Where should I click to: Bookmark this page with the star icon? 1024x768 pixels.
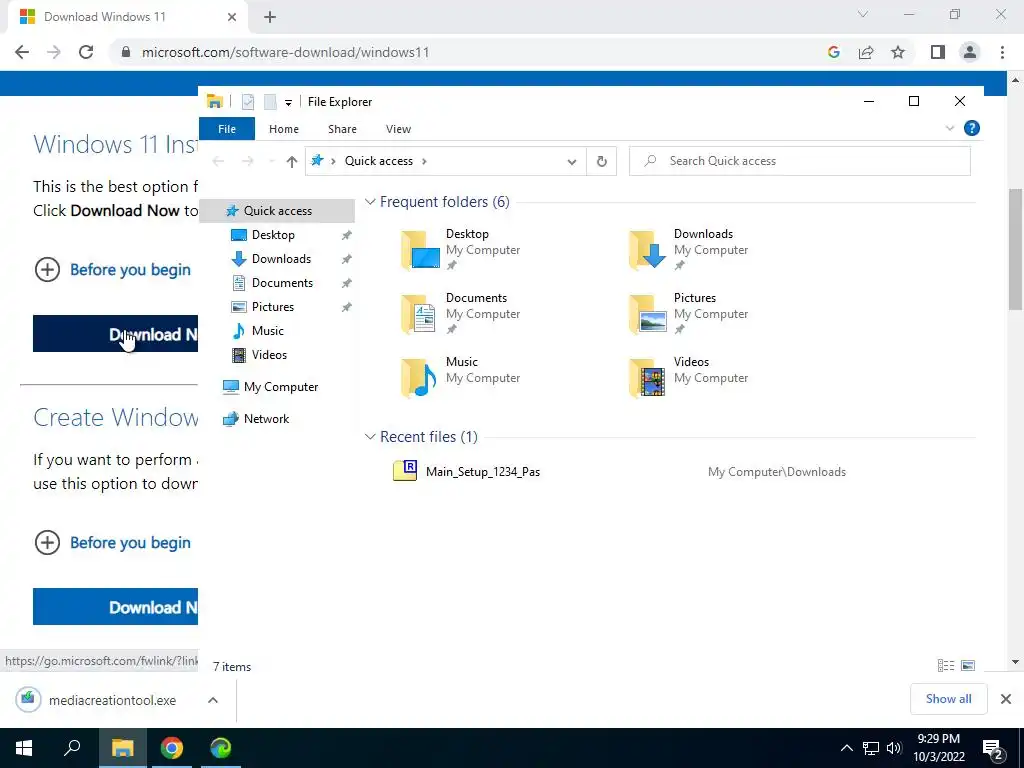[898, 52]
